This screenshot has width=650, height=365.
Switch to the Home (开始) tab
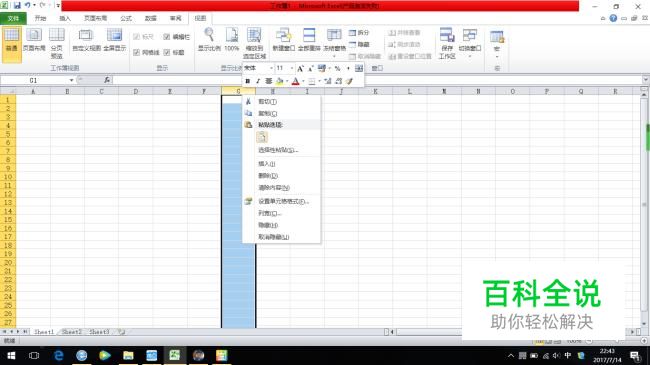(x=40, y=18)
